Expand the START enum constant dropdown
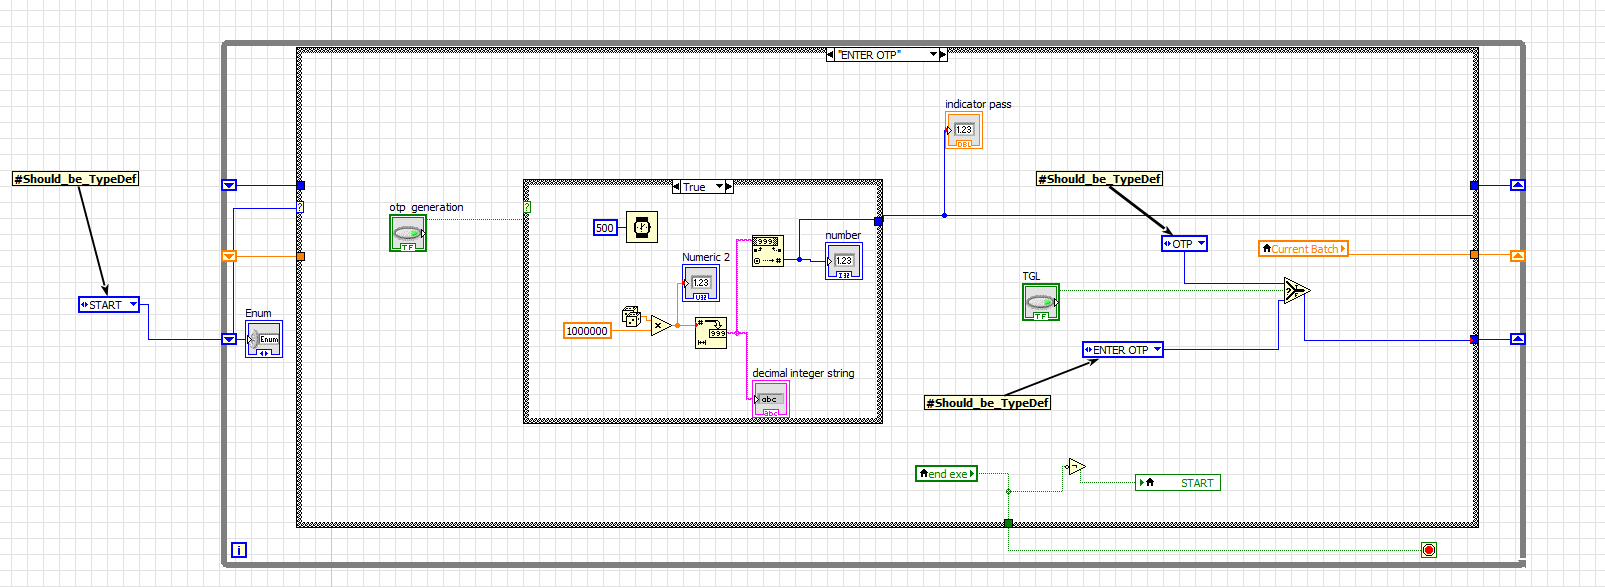This screenshot has height=587, width=1605. [x=133, y=305]
